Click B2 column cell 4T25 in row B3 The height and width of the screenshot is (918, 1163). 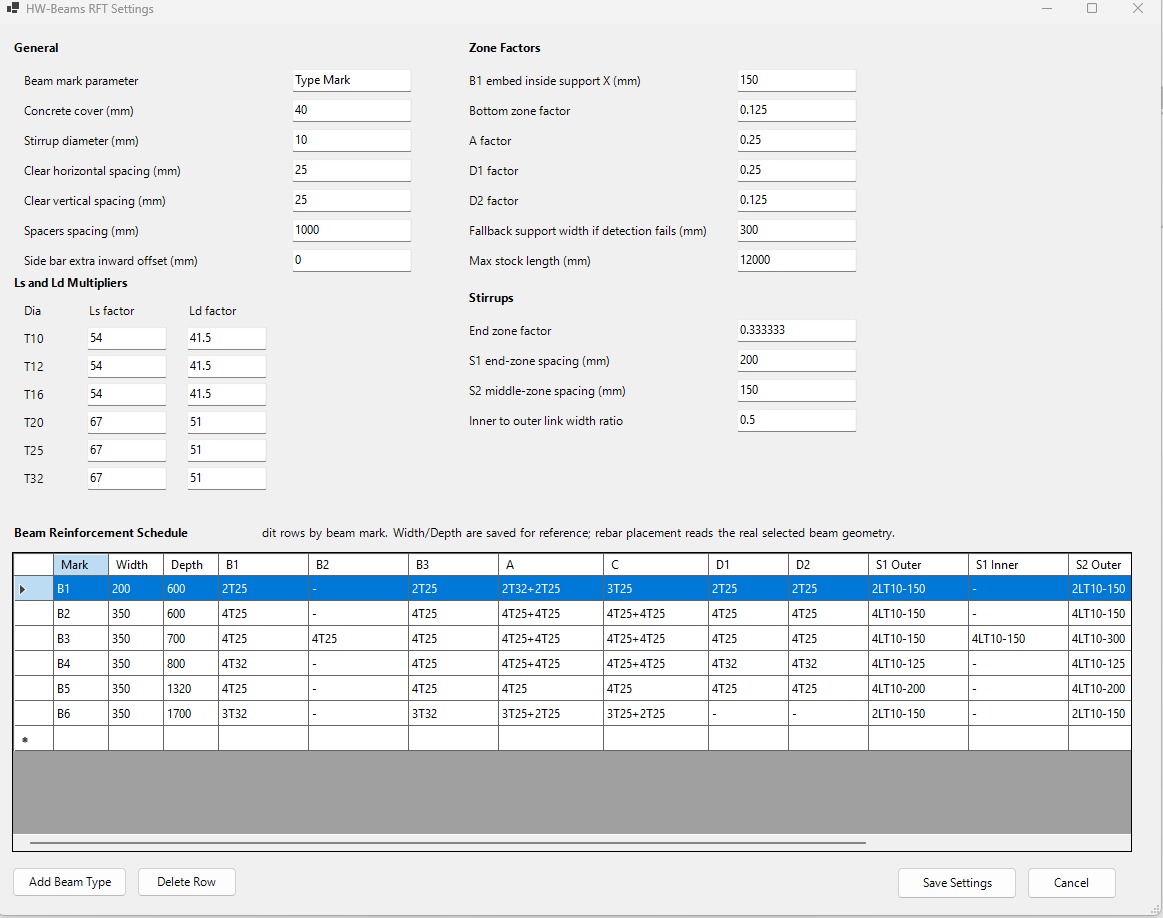[x=358, y=639]
